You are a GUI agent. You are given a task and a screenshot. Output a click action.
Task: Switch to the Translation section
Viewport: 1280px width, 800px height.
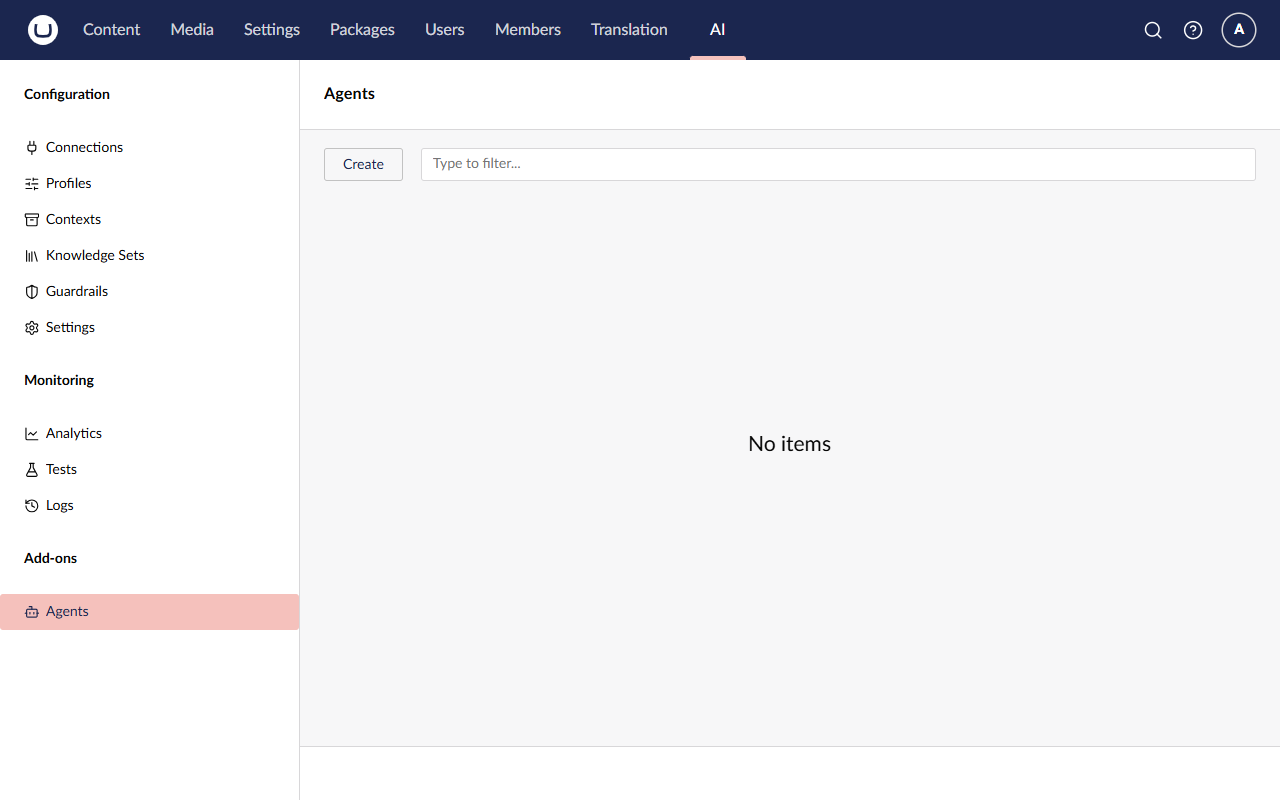(629, 30)
